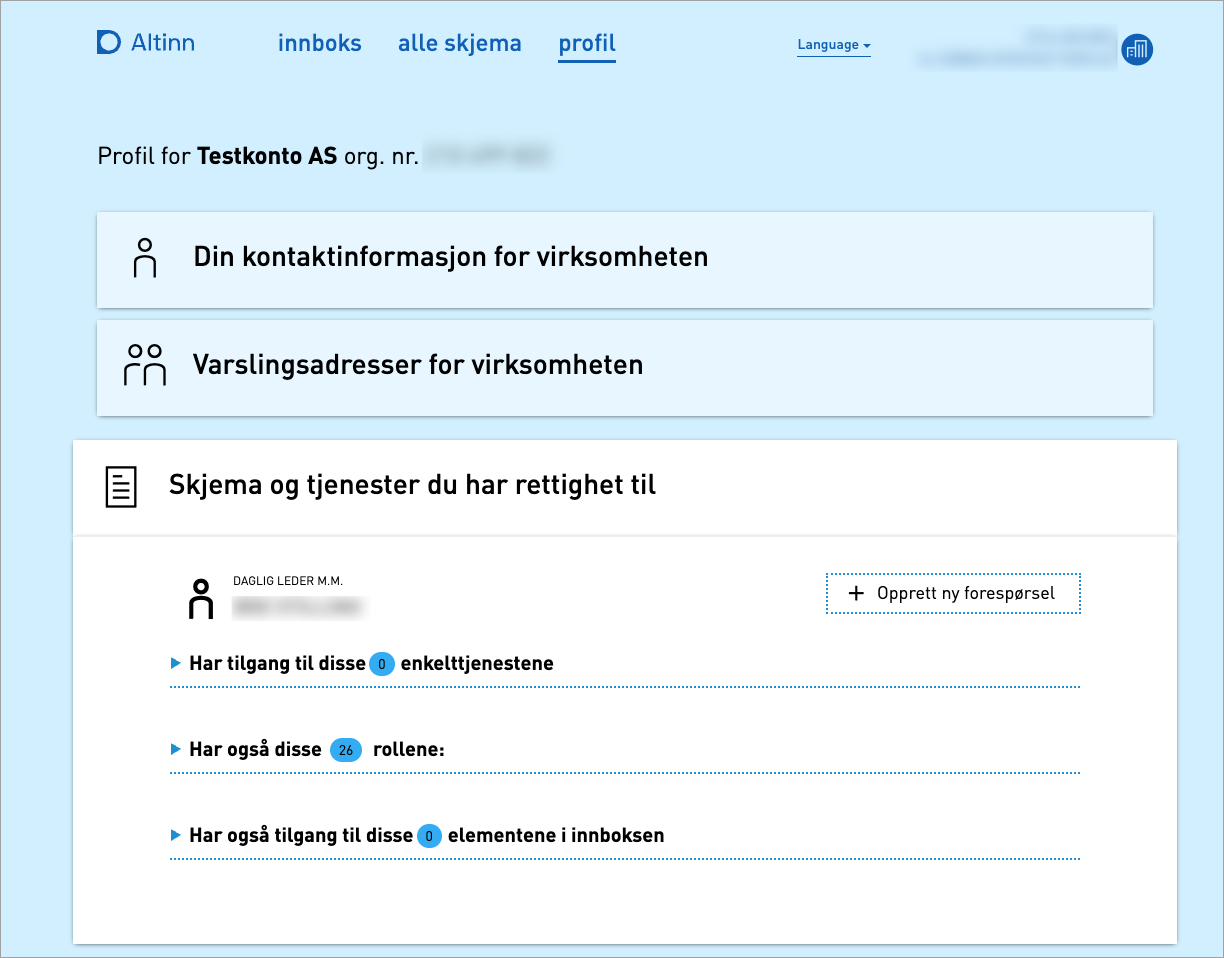Click the zero badge beside elementene i innboksen
The height and width of the screenshot is (958, 1224).
click(429, 835)
